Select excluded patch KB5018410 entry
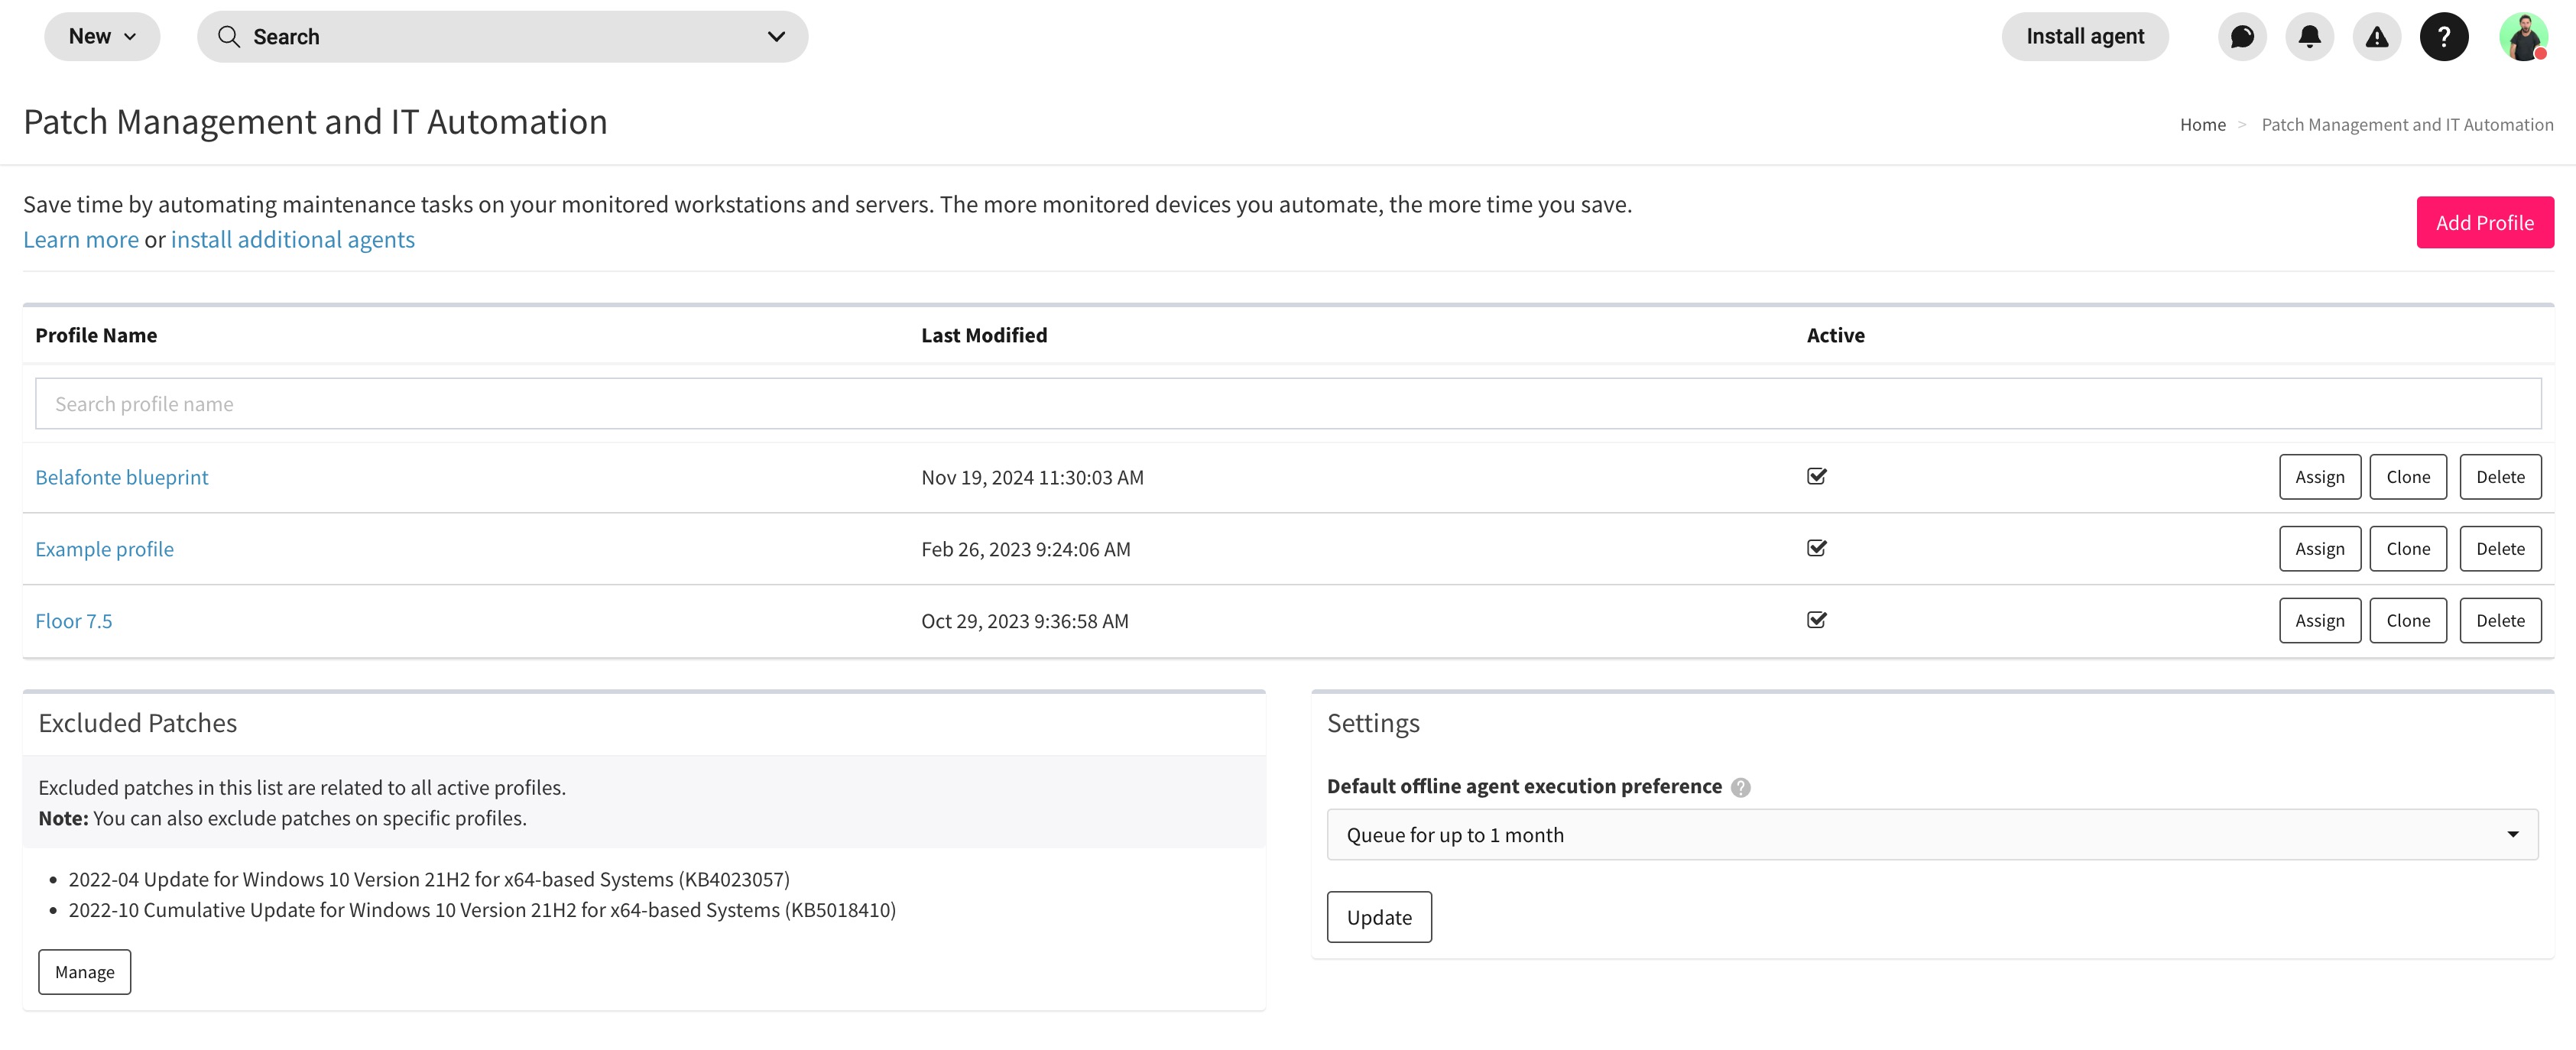This screenshot has width=2576, height=1050. pyautogui.click(x=482, y=910)
